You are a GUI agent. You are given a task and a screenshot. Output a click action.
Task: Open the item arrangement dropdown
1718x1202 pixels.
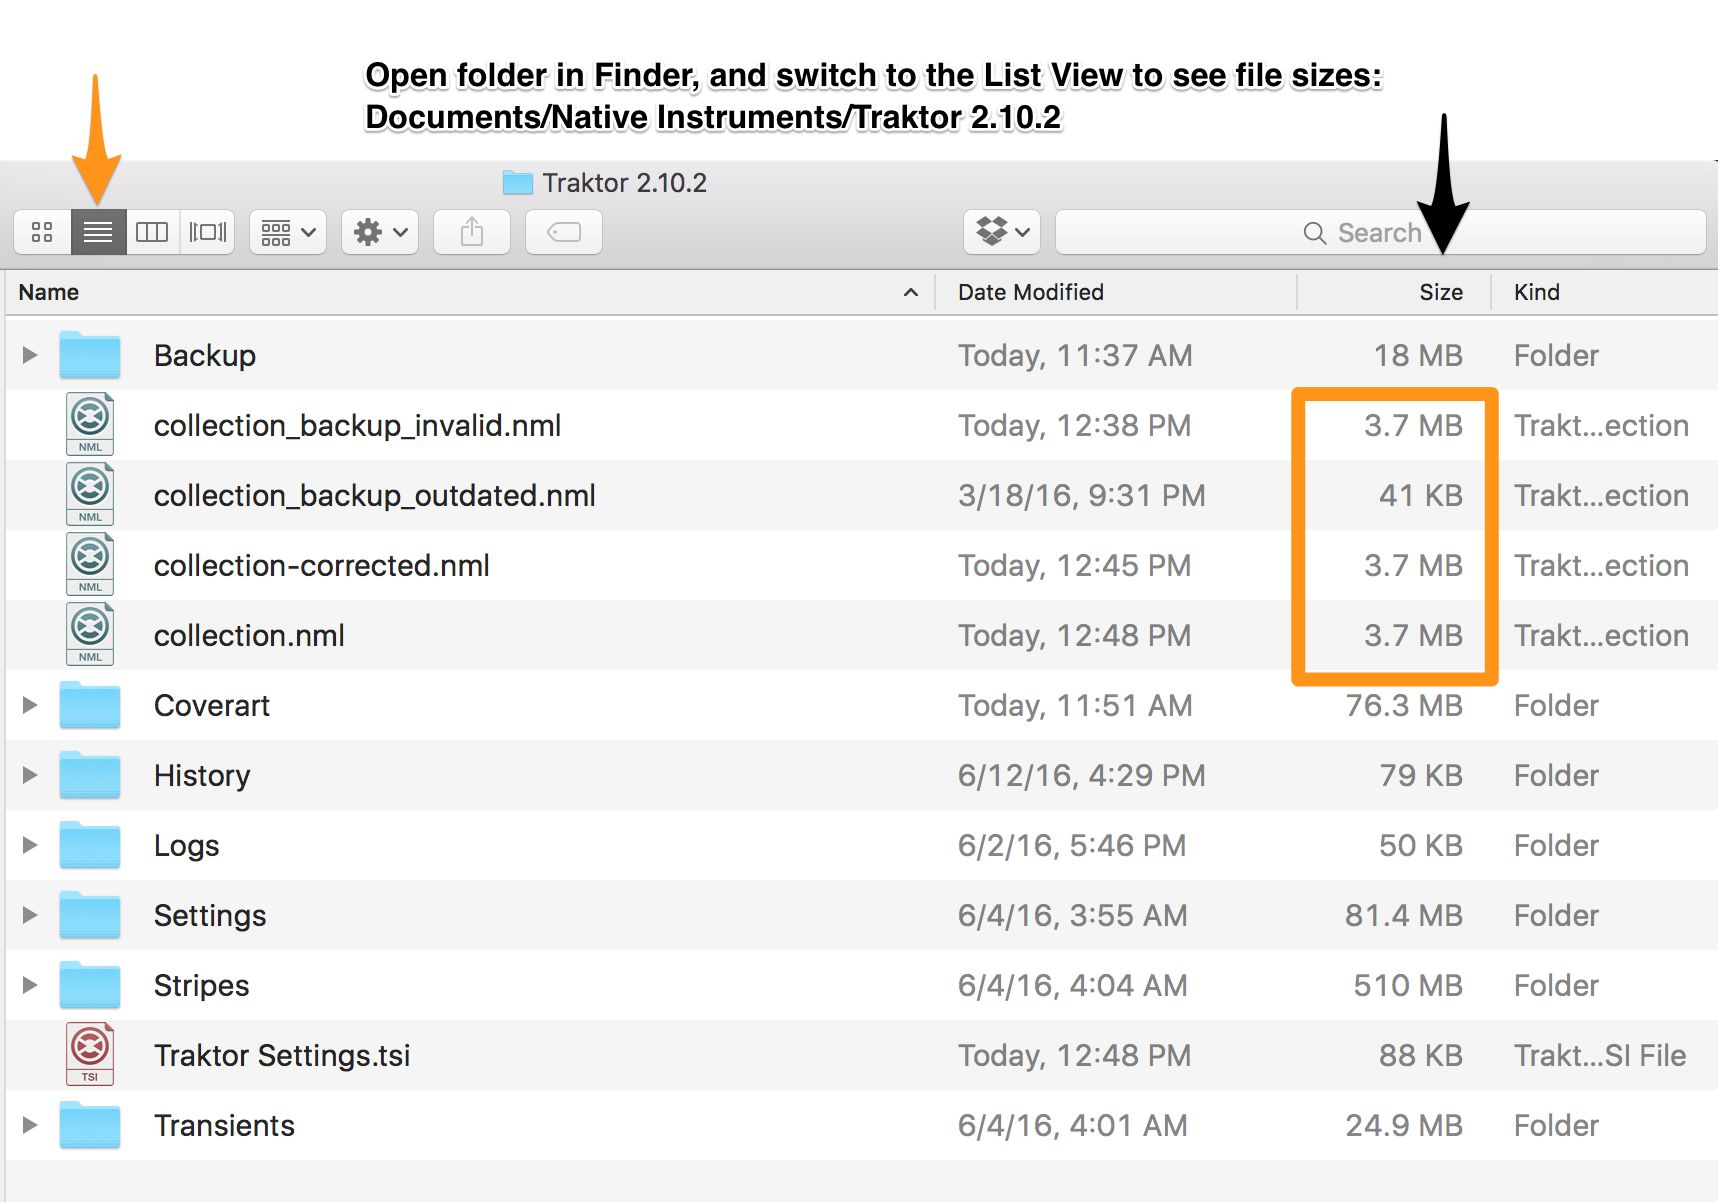288,232
